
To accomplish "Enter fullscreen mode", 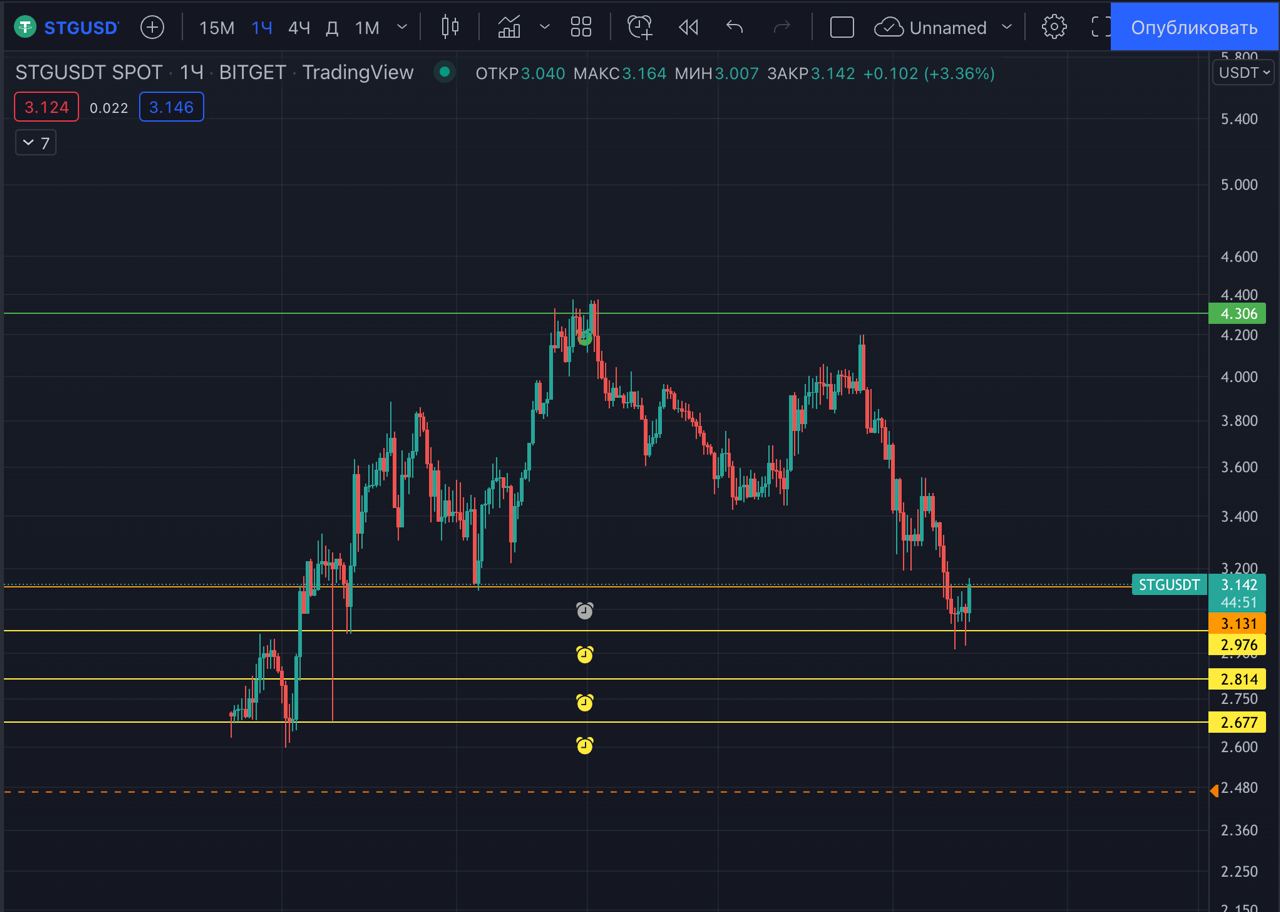I will coord(1100,27).
